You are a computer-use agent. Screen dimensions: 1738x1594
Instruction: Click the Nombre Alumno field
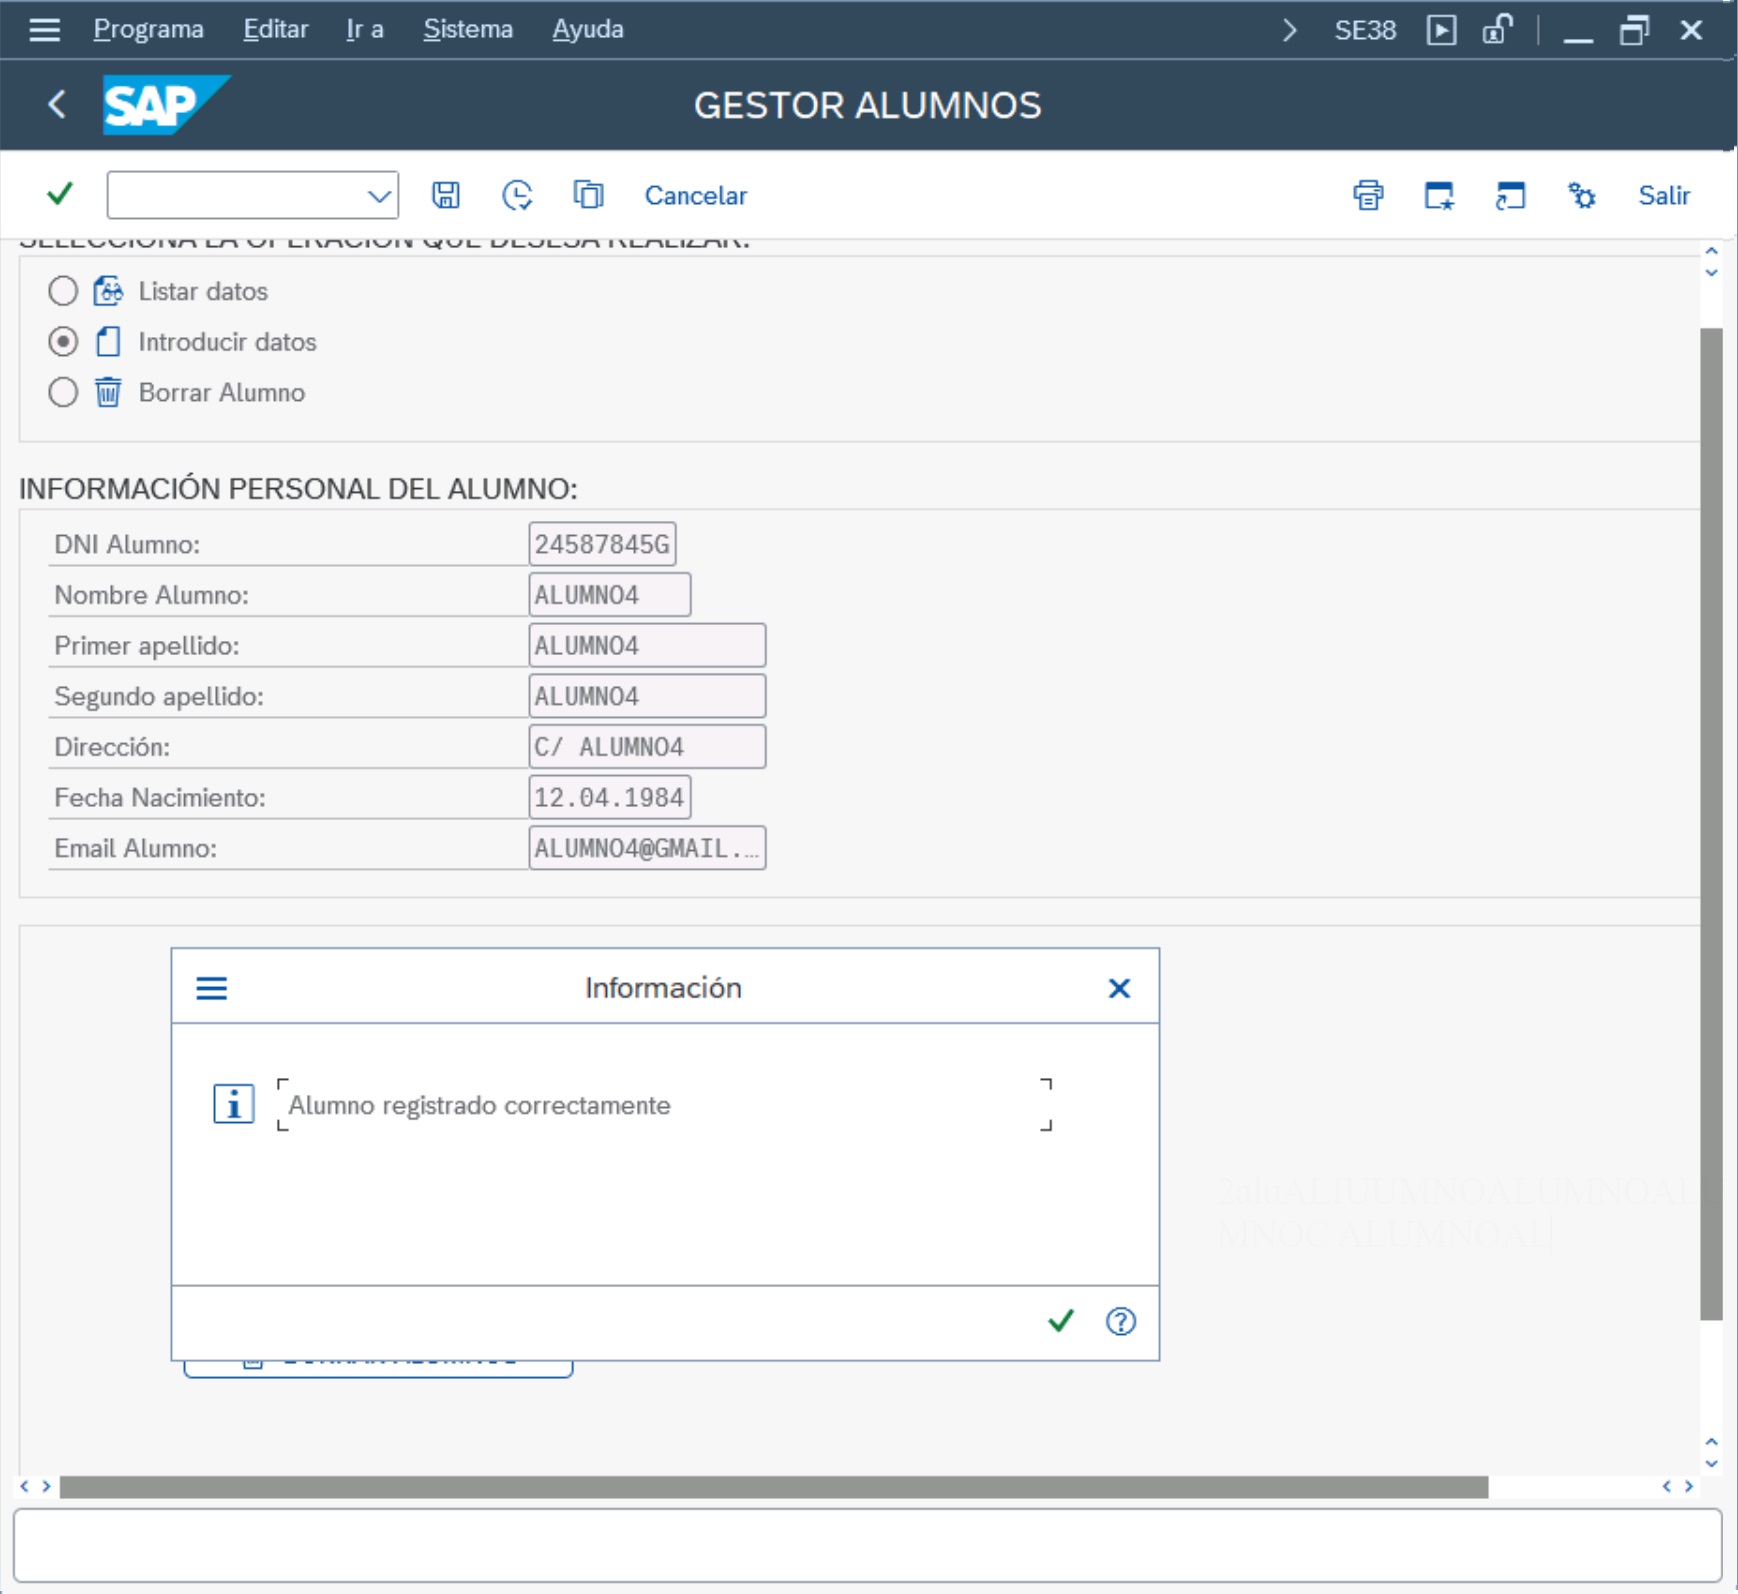(610, 595)
